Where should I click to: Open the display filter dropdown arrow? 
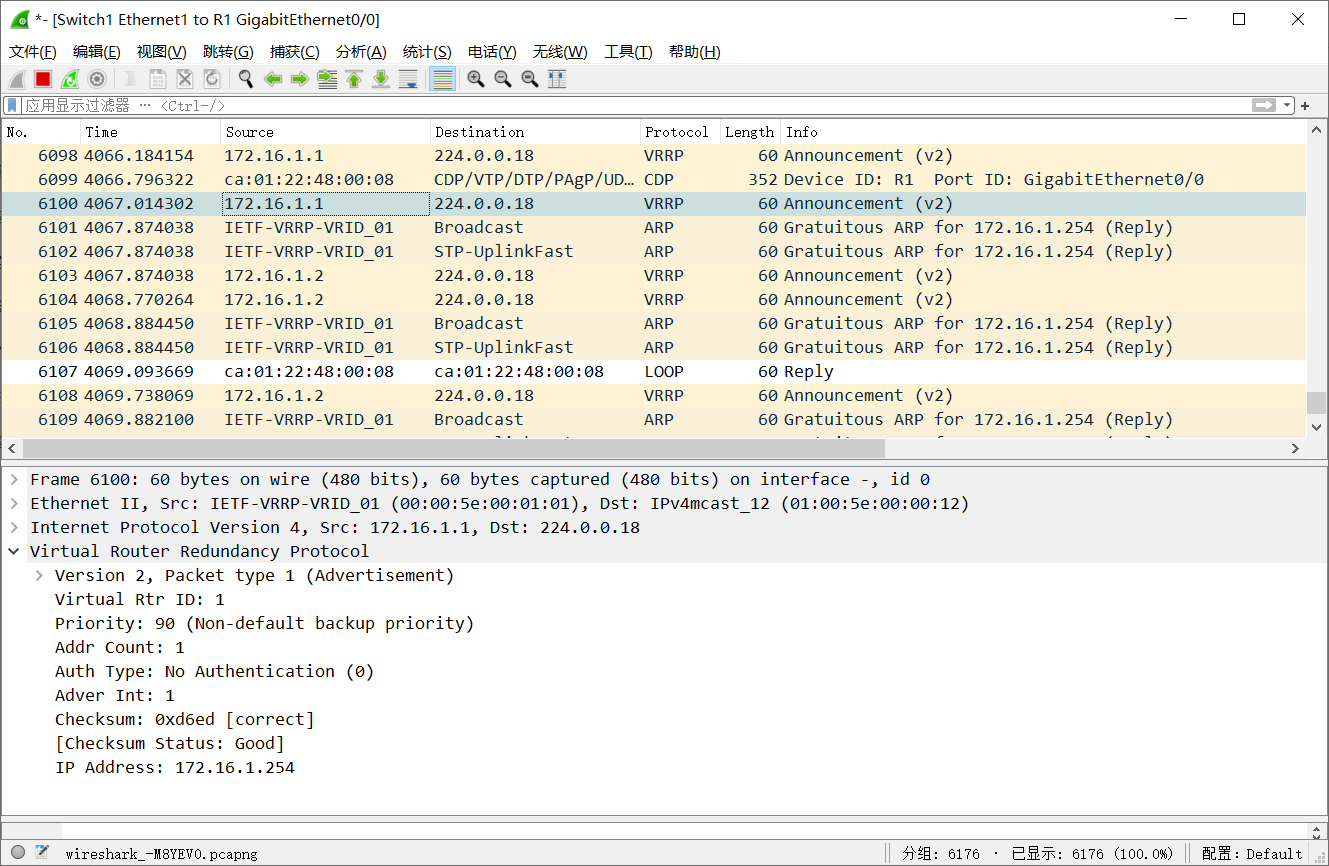[x=1289, y=105]
